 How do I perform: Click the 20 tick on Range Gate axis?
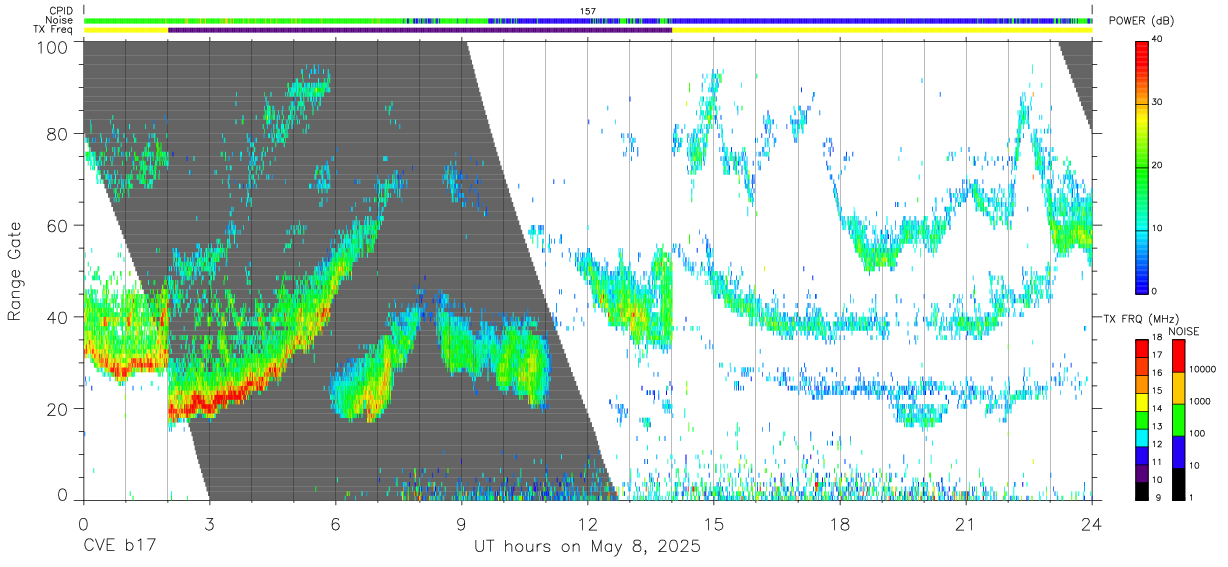coord(58,409)
